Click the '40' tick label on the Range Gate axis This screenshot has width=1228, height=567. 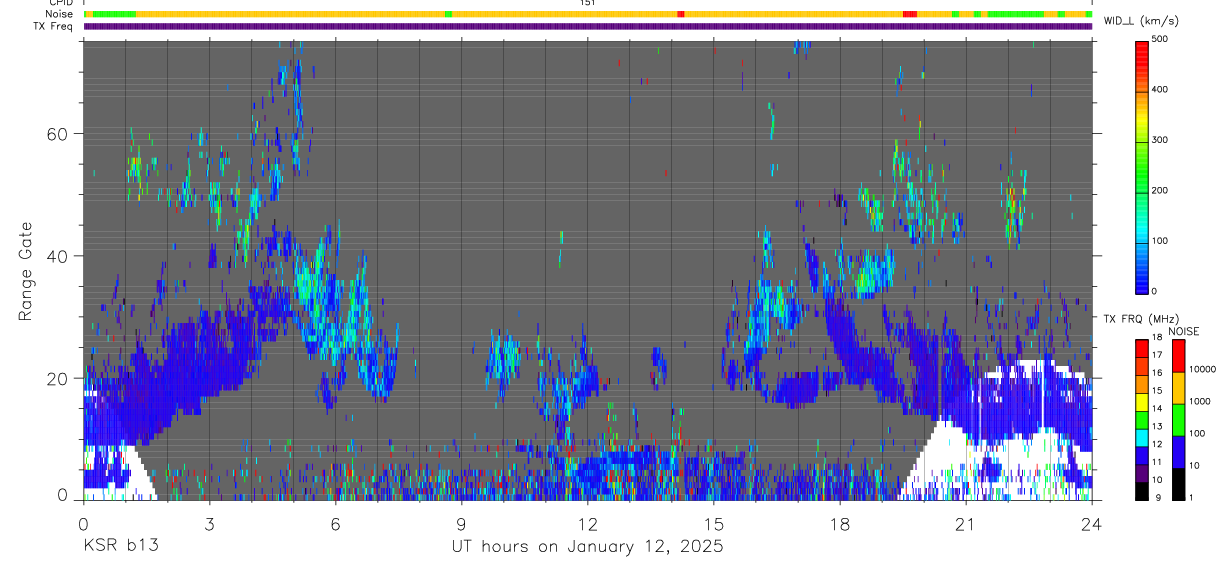(x=59, y=256)
